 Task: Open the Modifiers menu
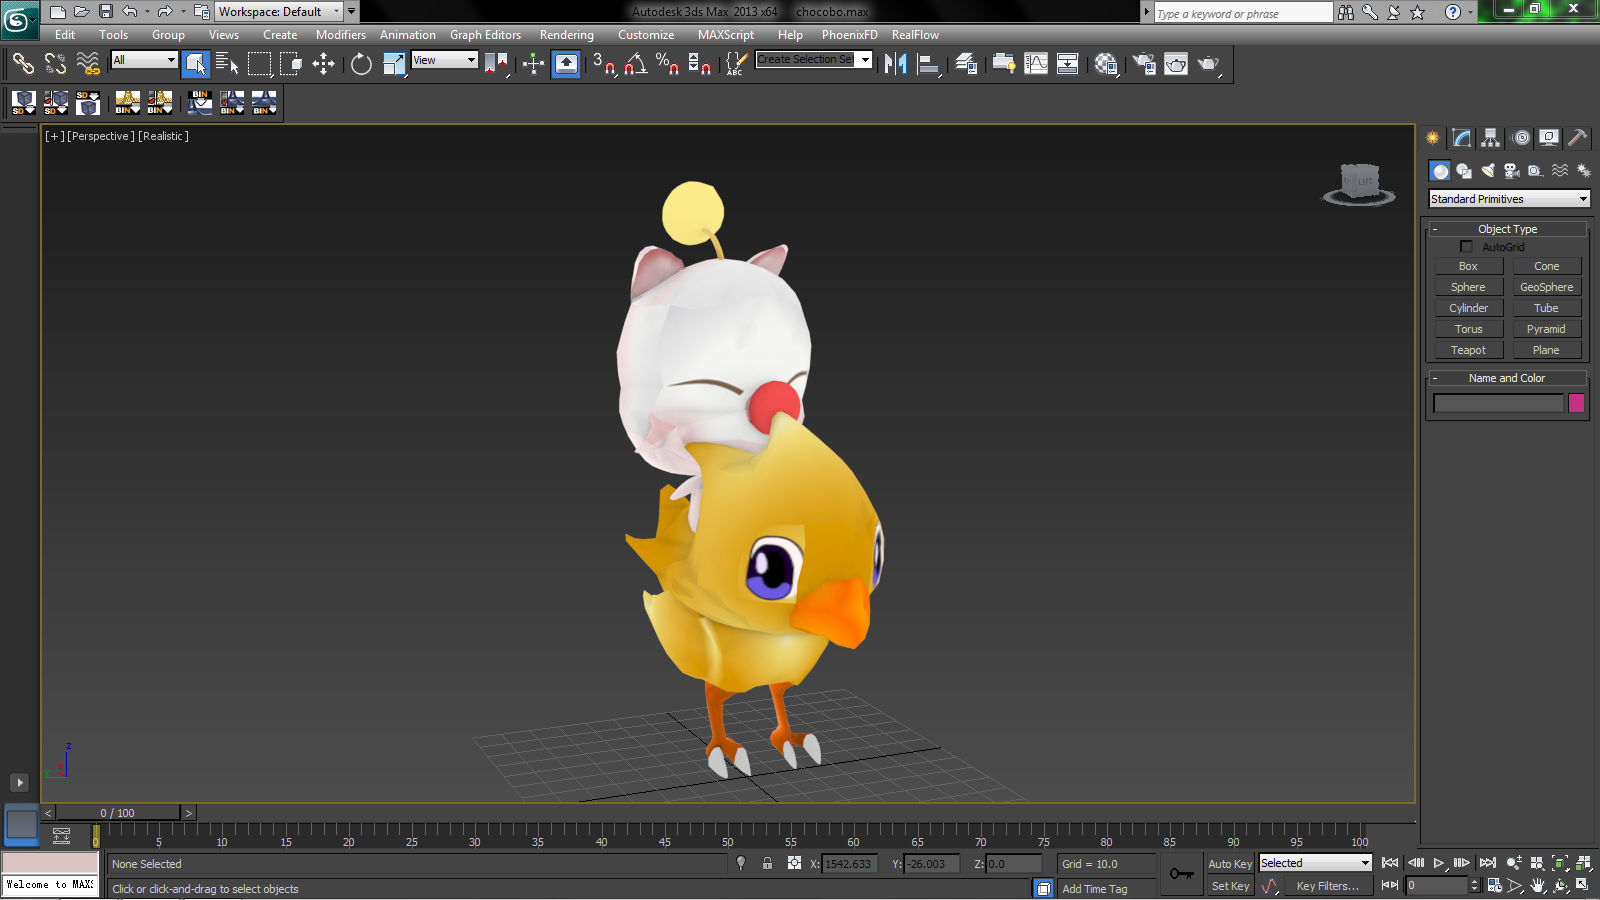[x=341, y=35]
